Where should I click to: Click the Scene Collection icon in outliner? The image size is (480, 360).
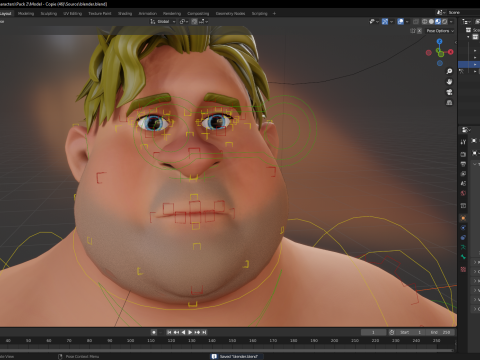click(x=468, y=30)
